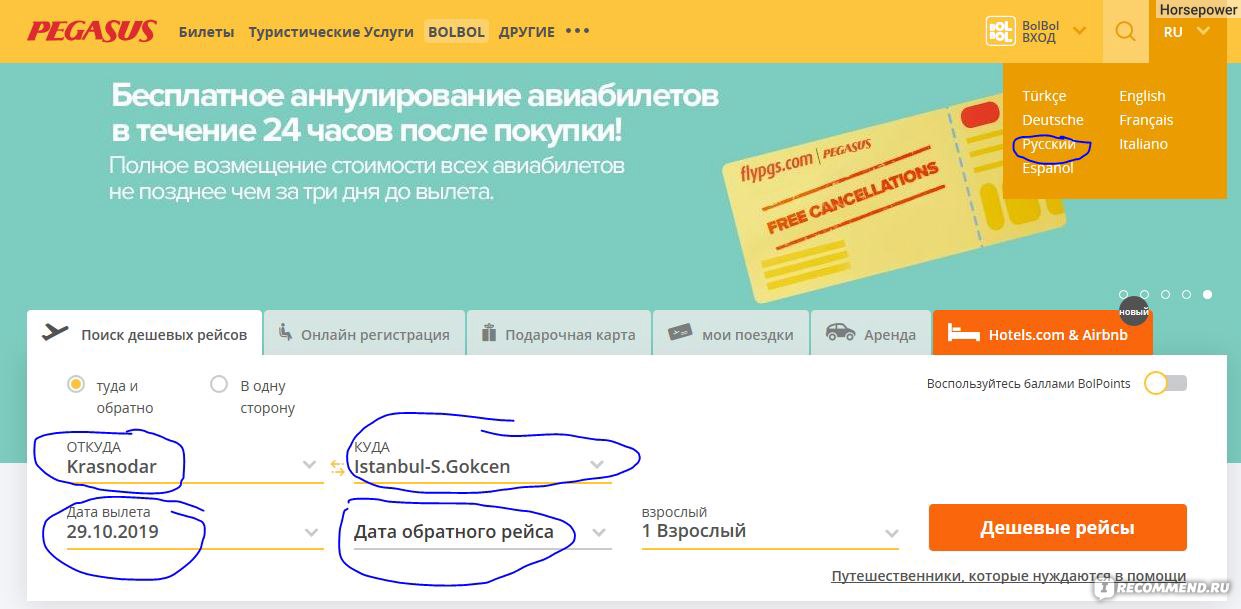Screen dimensions: 1241x609
Task: Open the Билеты menu
Action: (x=207, y=32)
